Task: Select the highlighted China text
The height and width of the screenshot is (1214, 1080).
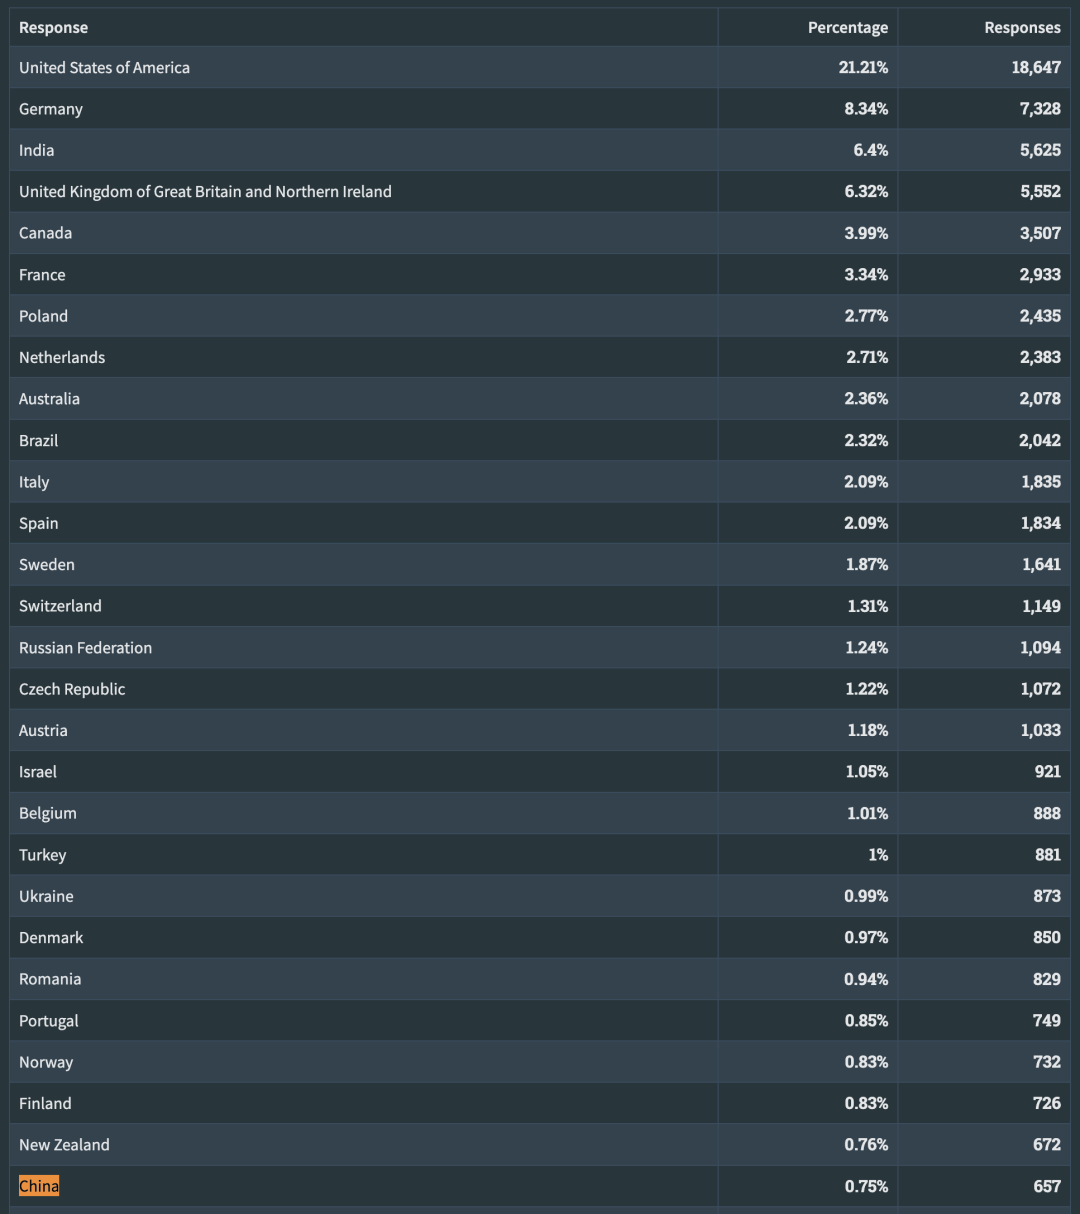Action: 39,1186
